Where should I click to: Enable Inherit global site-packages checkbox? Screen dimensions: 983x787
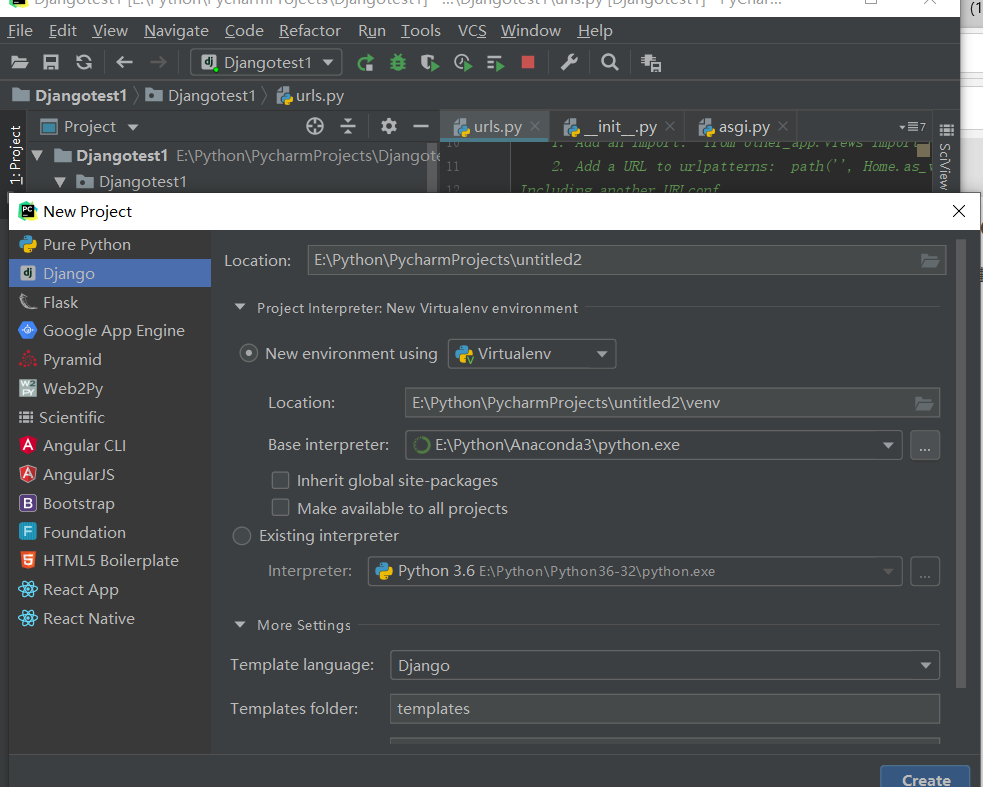coord(280,480)
